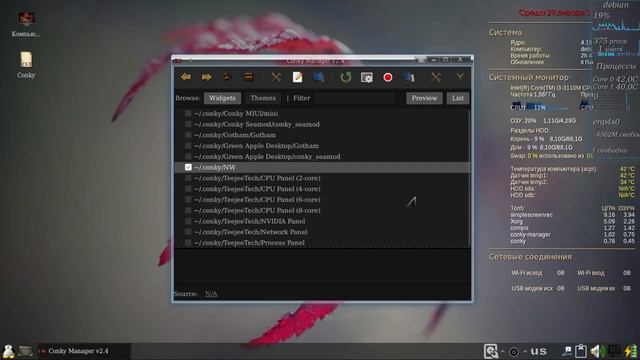Stop the selected widget with stop icon
Viewport: 640px width, 360px height.
click(x=248, y=77)
